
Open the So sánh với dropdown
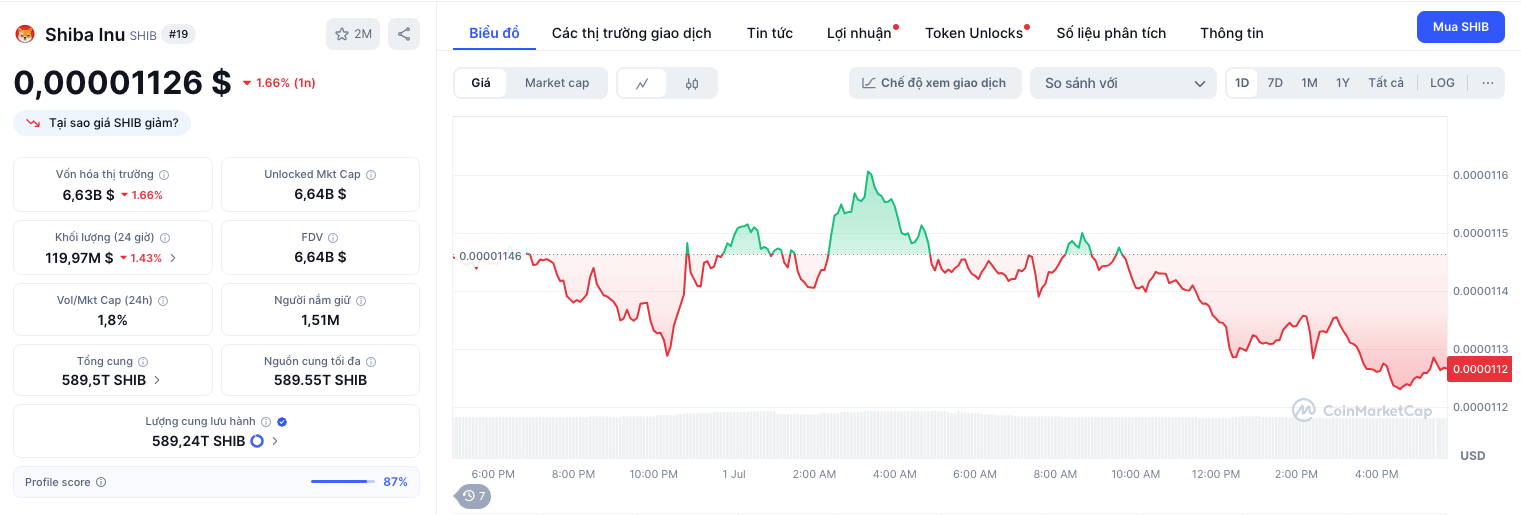1123,83
